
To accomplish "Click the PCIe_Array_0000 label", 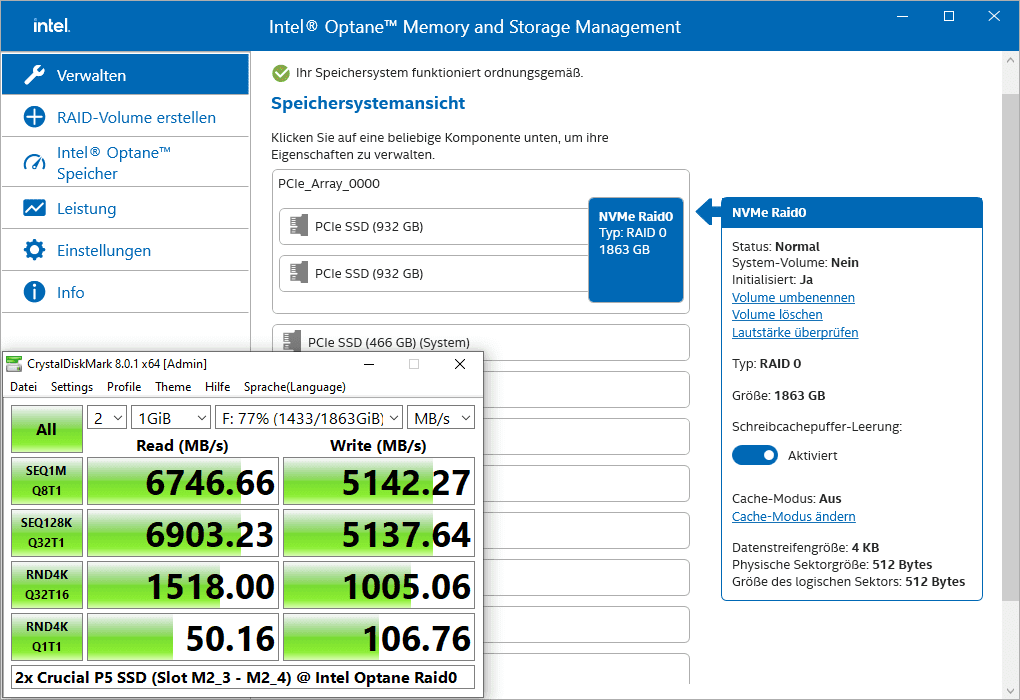I will [x=329, y=183].
